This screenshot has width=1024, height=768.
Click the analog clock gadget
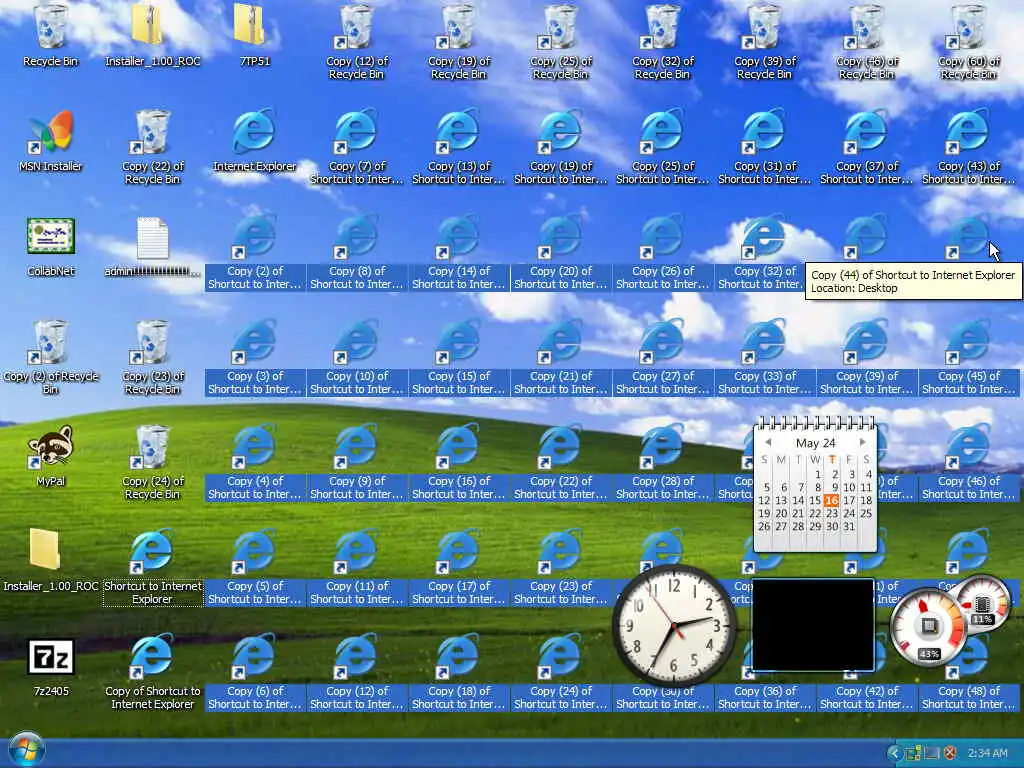pos(674,625)
